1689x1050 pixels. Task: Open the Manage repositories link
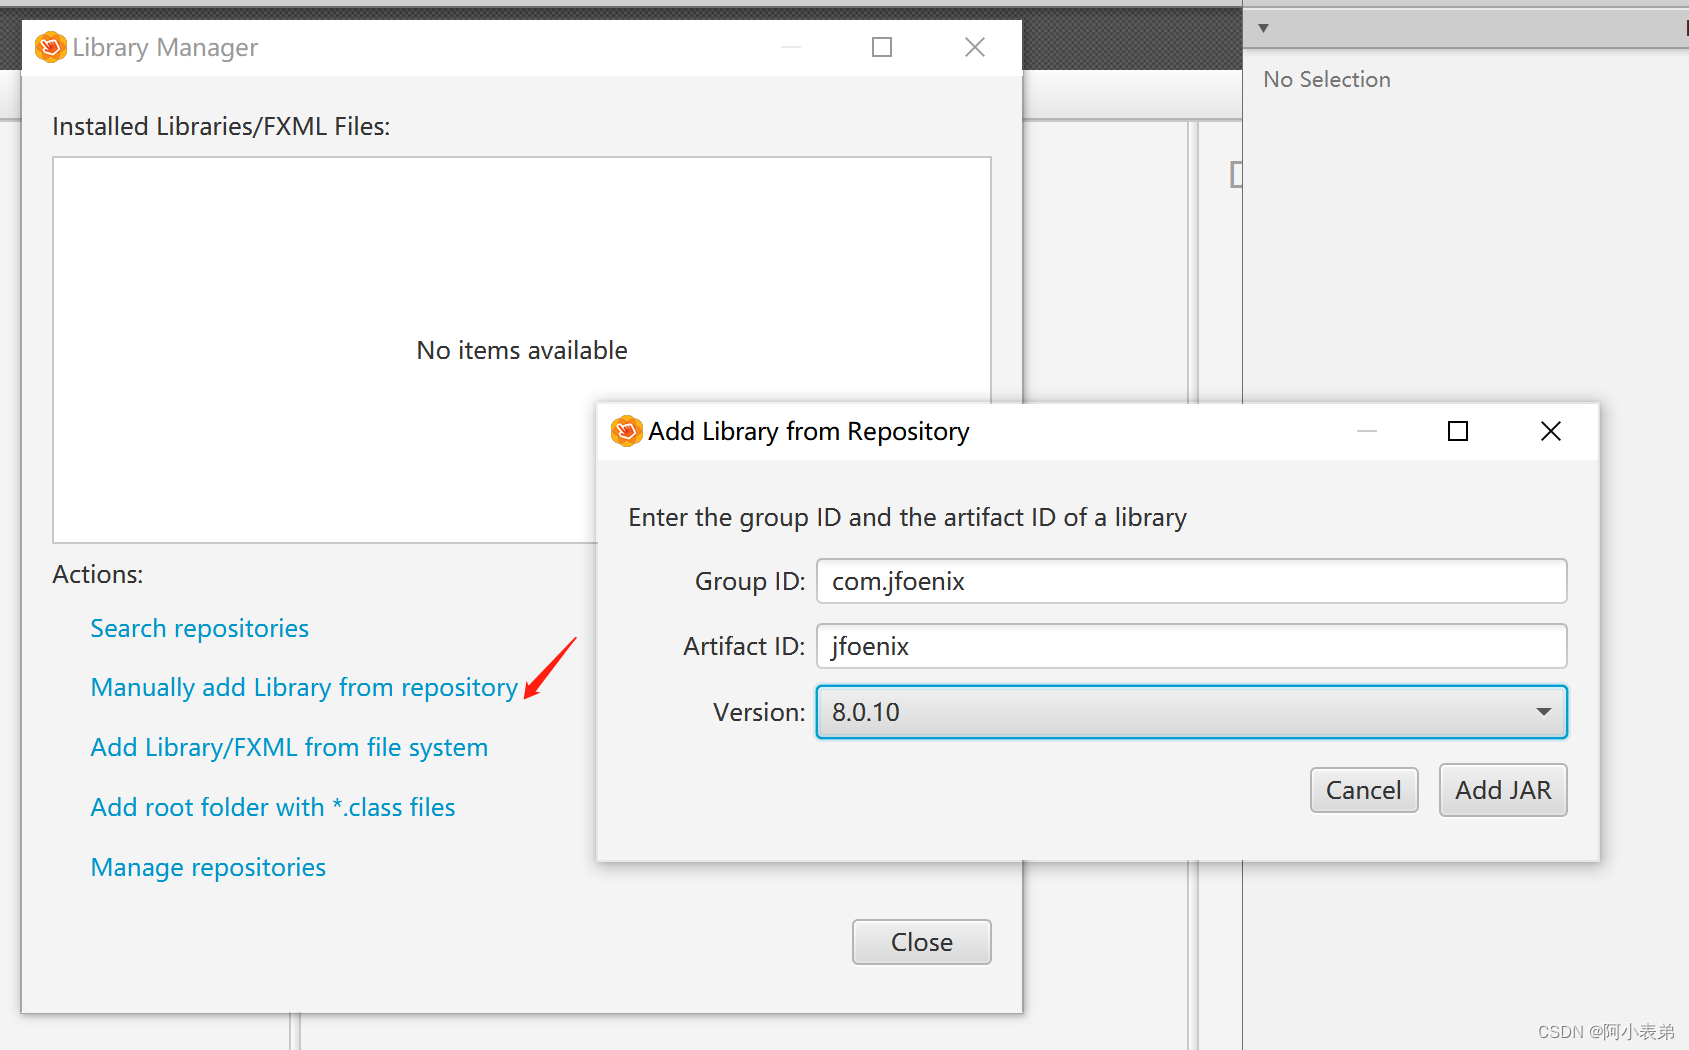tap(208, 867)
